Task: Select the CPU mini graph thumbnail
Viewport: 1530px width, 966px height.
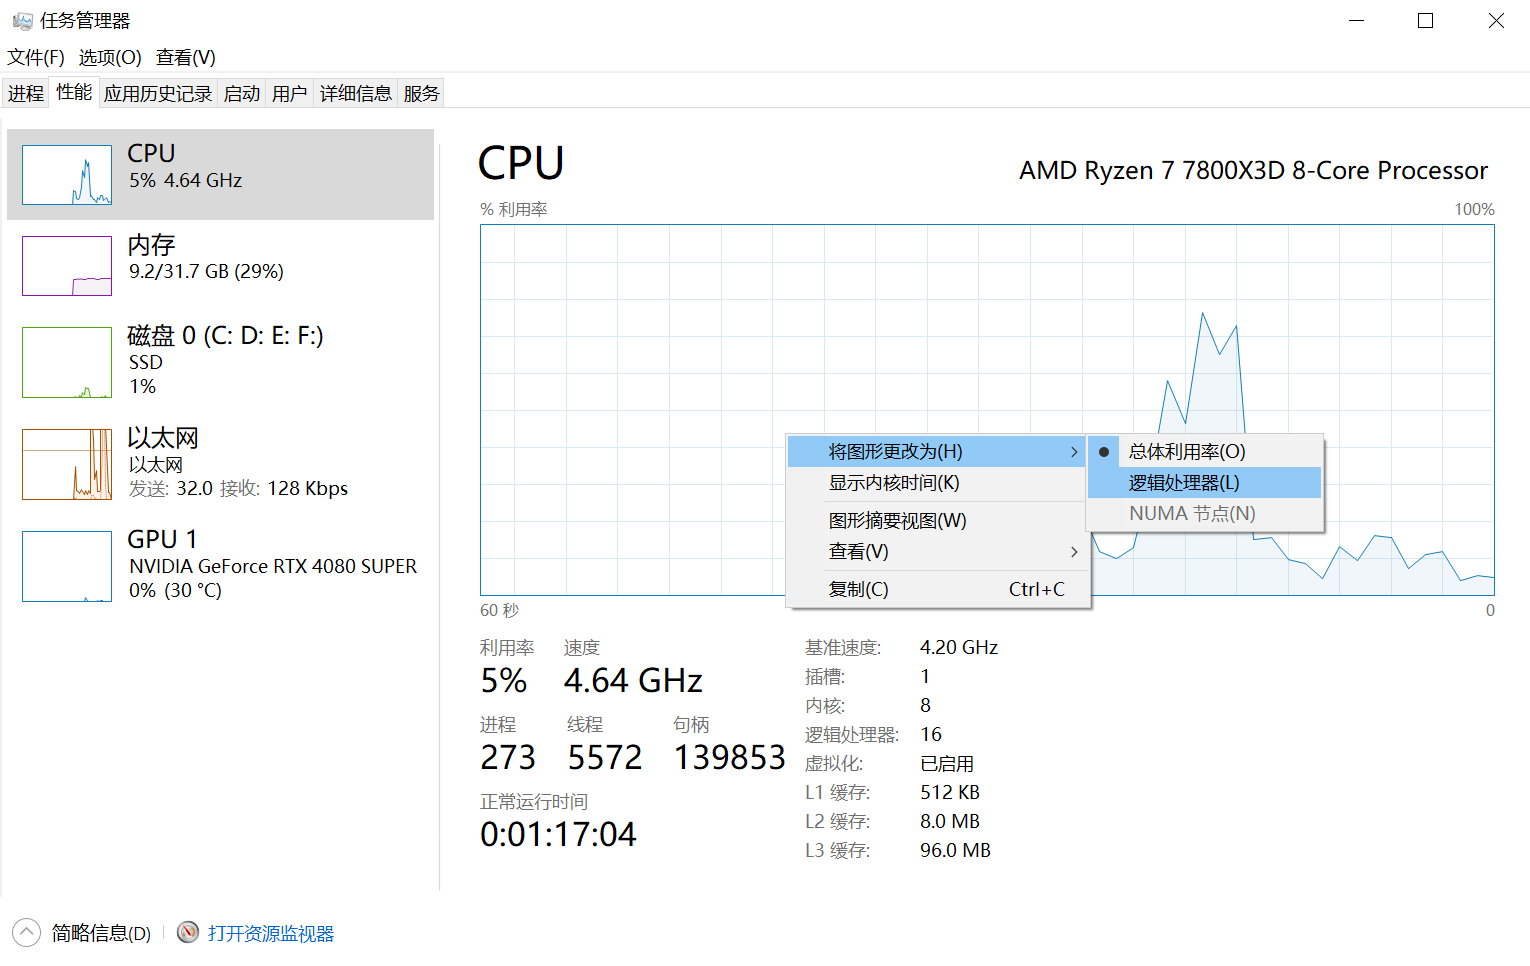Action: click(67, 175)
